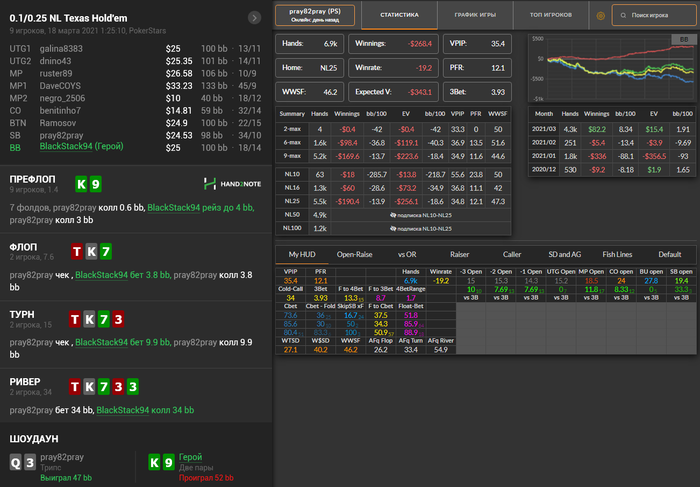The width and height of the screenshot is (700, 487).
Task: Click the green K hero card in preflop
Action: click(x=81, y=184)
